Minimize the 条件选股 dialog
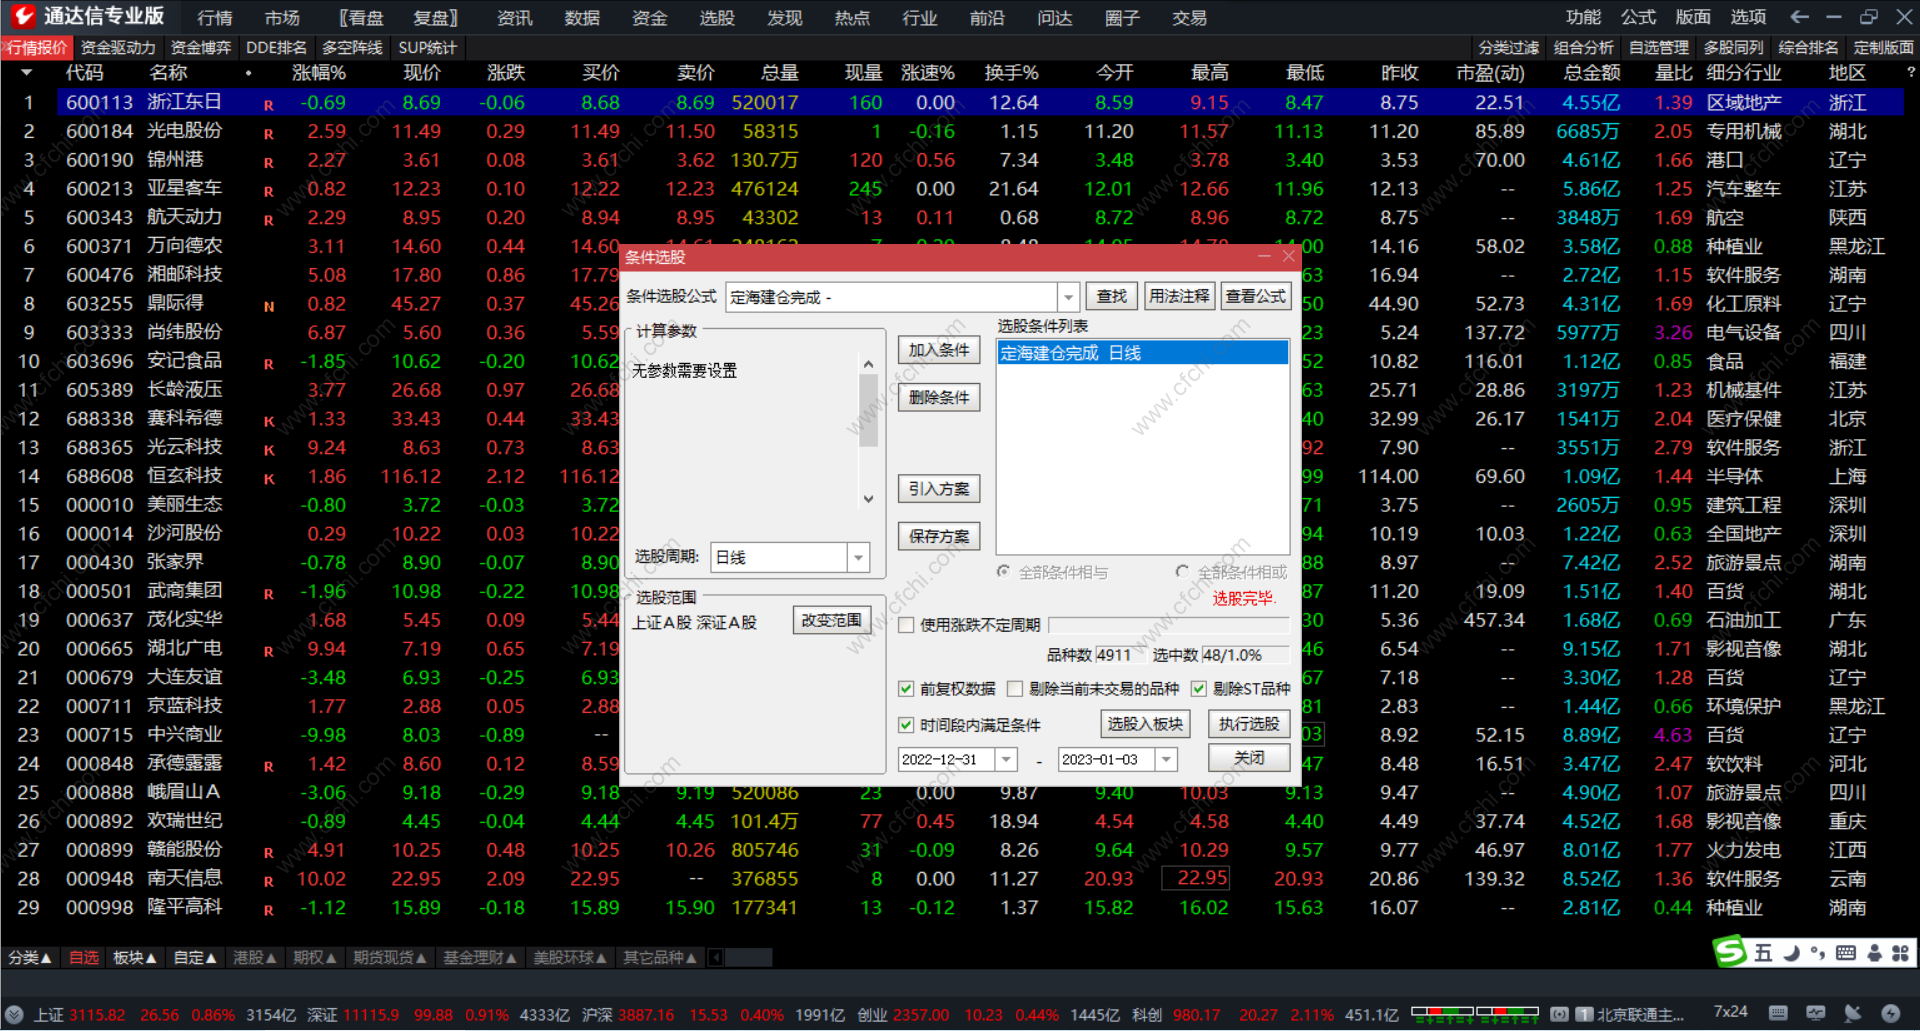Image resolution: width=1920 pixels, height=1031 pixels. click(x=1264, y=257)
